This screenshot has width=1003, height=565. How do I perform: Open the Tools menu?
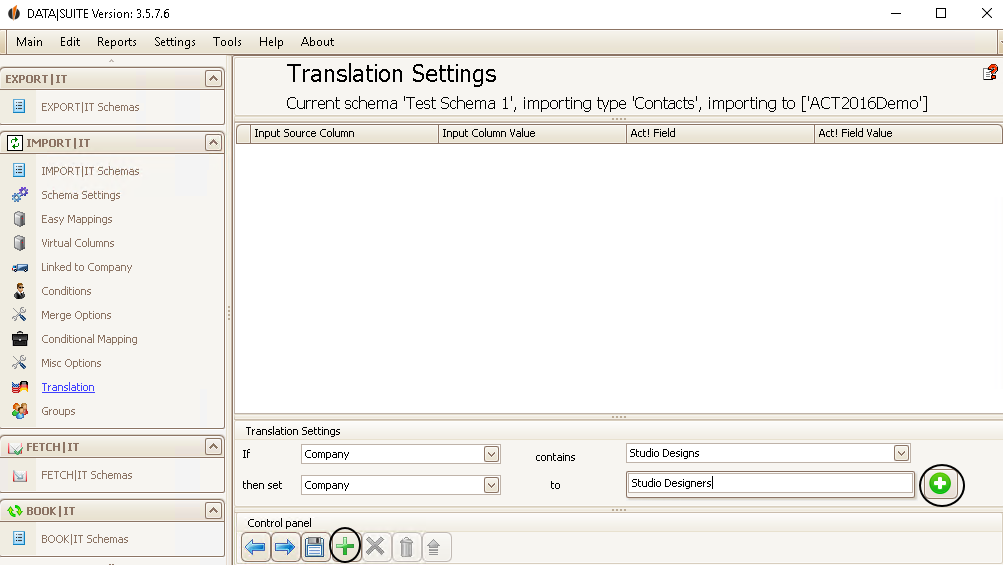[x=227, y=42]
